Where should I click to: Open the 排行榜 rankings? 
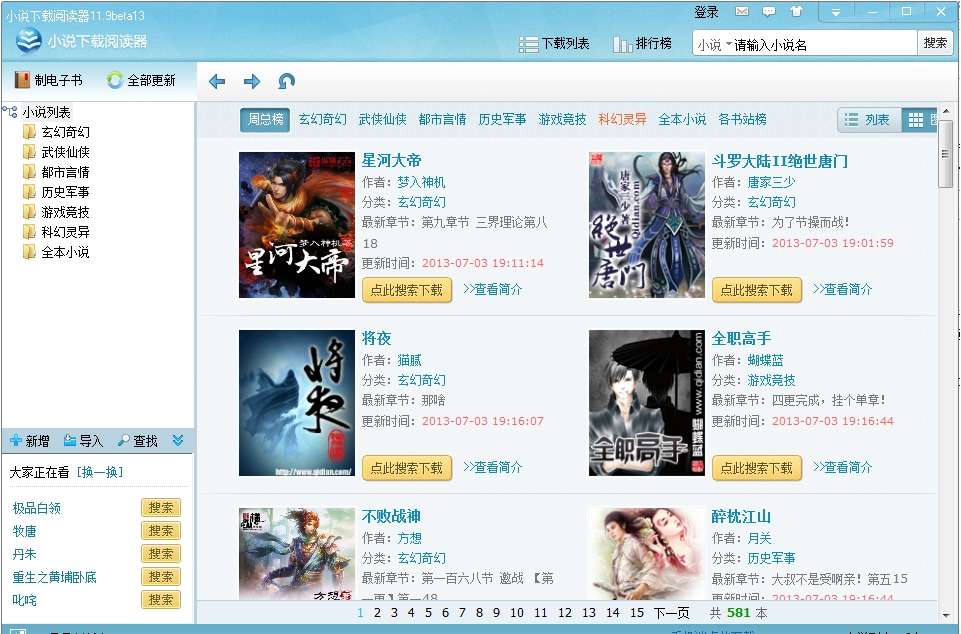coord(642,44)
